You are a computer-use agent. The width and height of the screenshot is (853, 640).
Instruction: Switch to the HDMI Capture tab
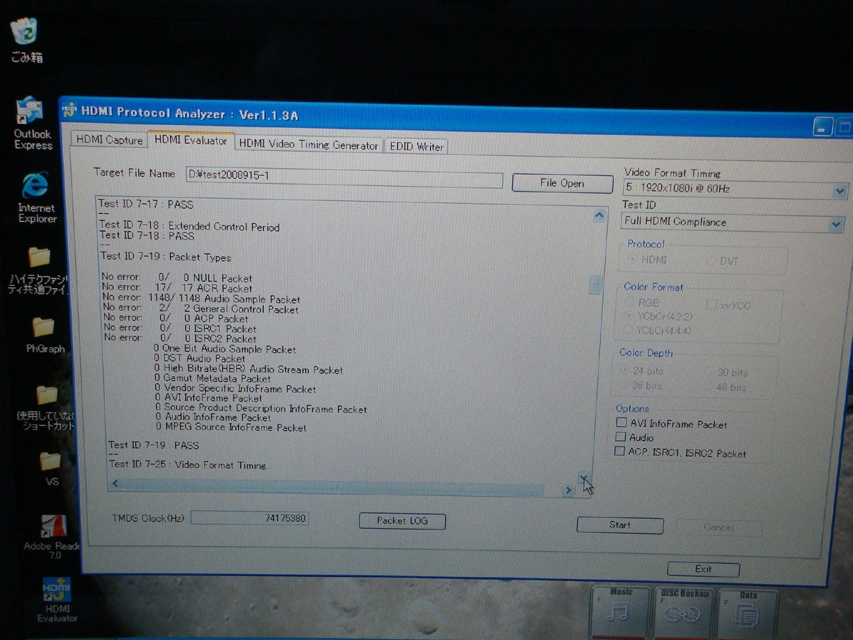(x=109, y=140)
